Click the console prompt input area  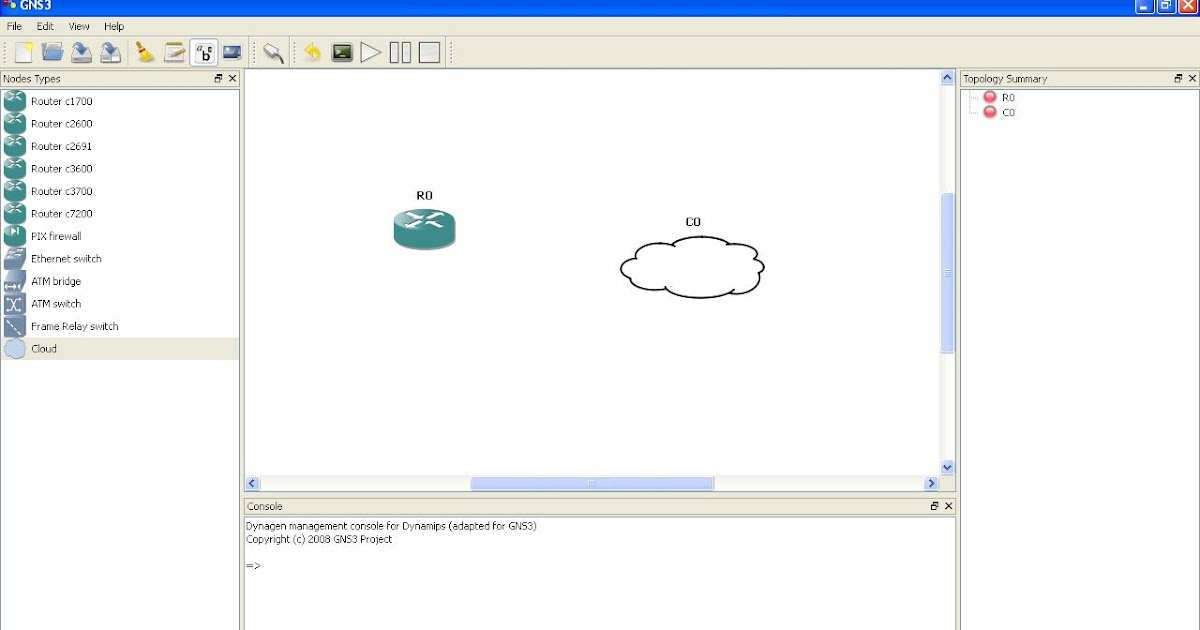pyautogui.click(x=600, y=566)
